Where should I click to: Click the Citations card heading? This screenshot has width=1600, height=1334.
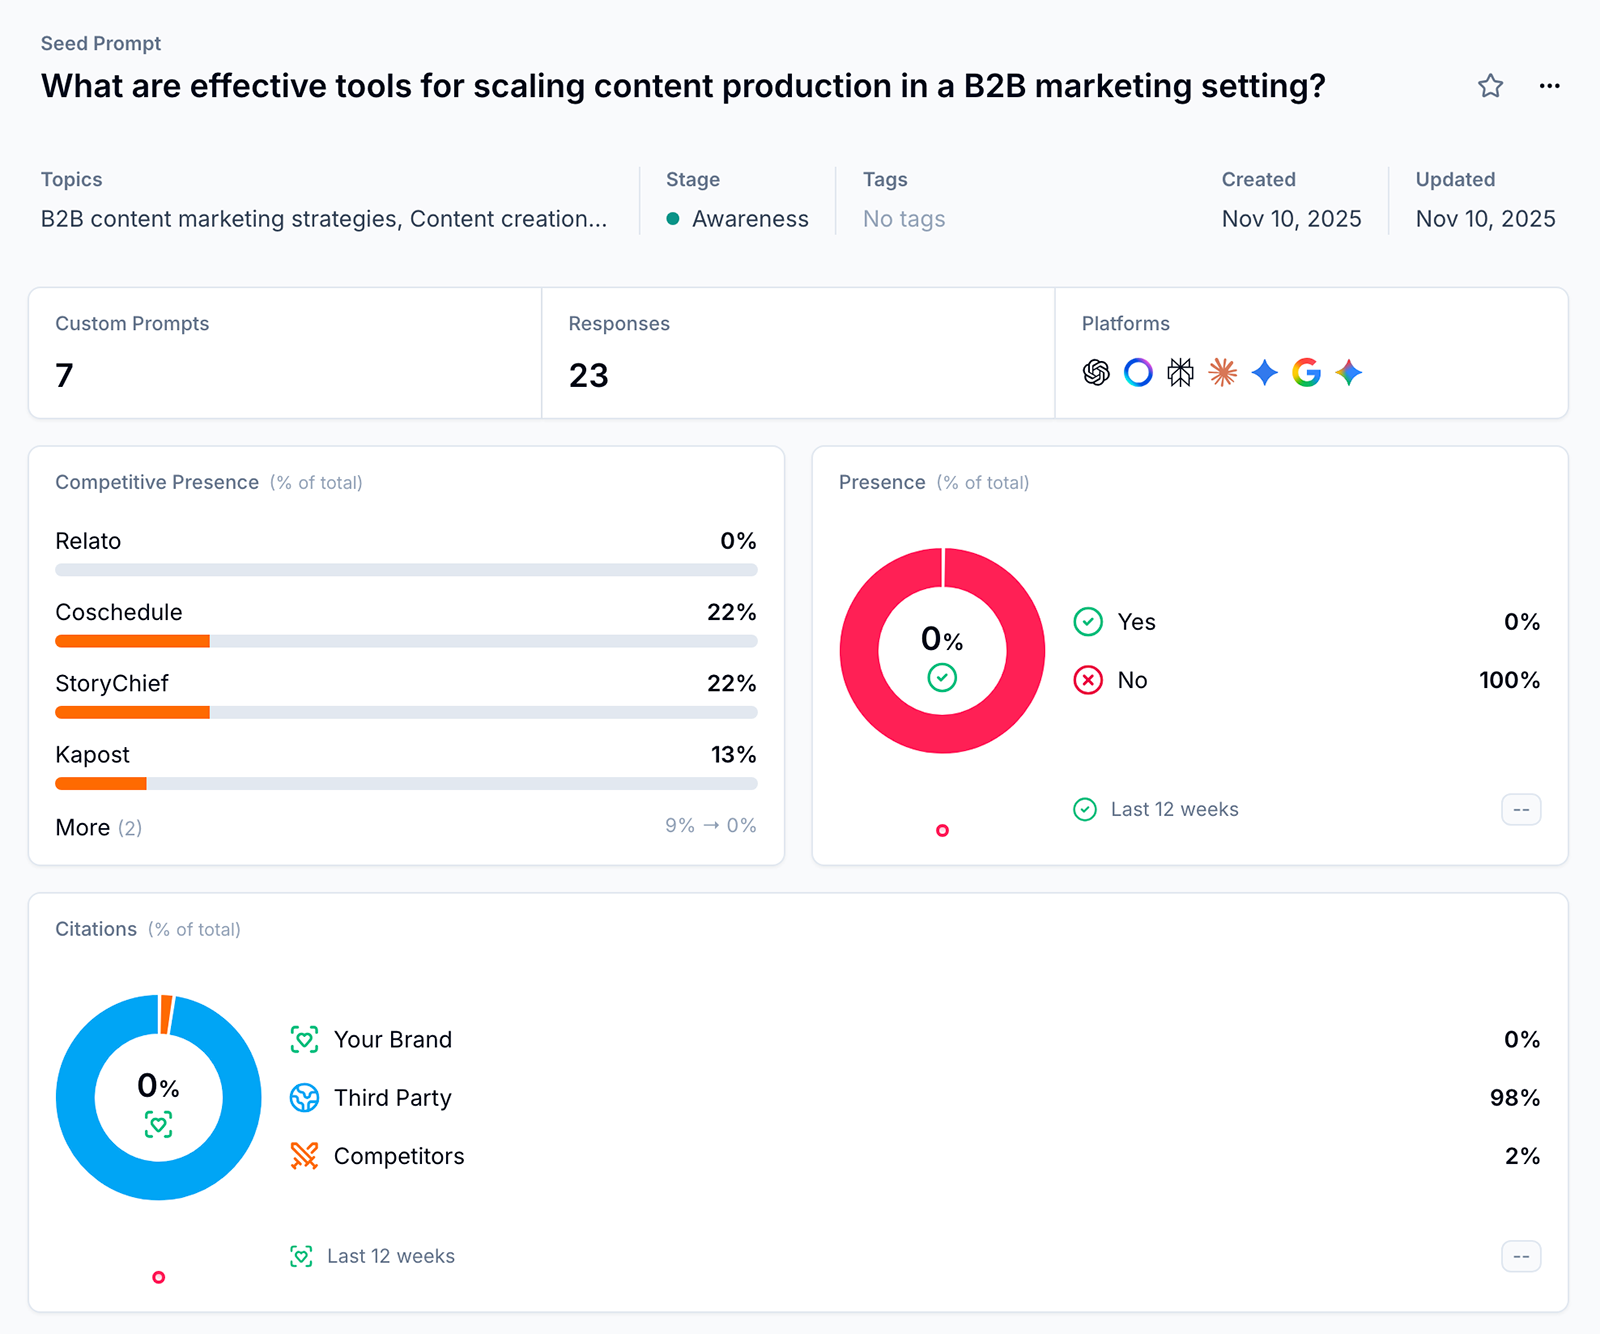click(96, 929)
